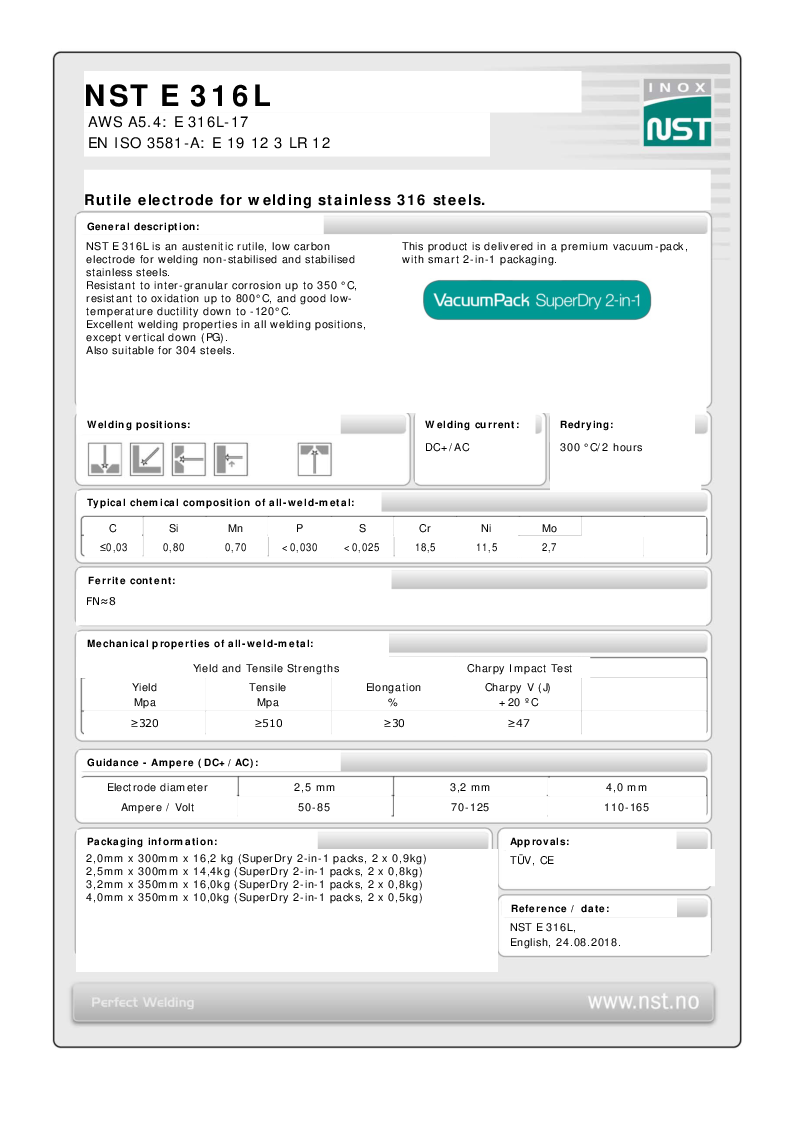Click the 'Reference / date:' heading
Viewport: 794px width, 1123px height.
click(x=560, y=909)
